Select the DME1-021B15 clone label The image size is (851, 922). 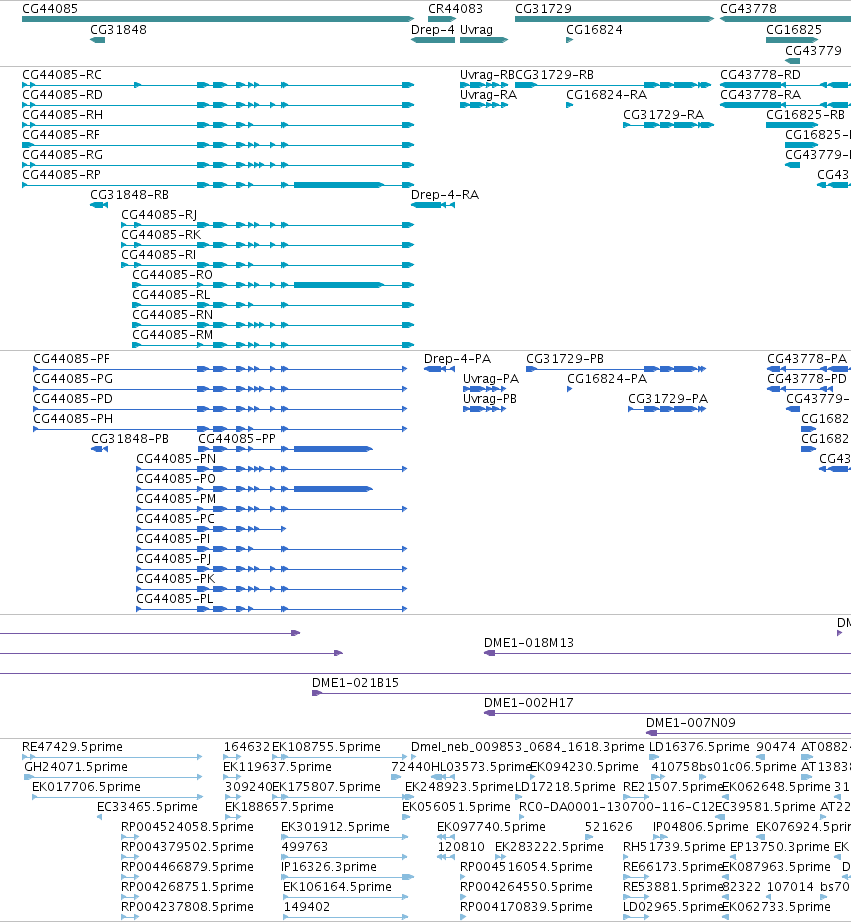[x=355, y=683]
